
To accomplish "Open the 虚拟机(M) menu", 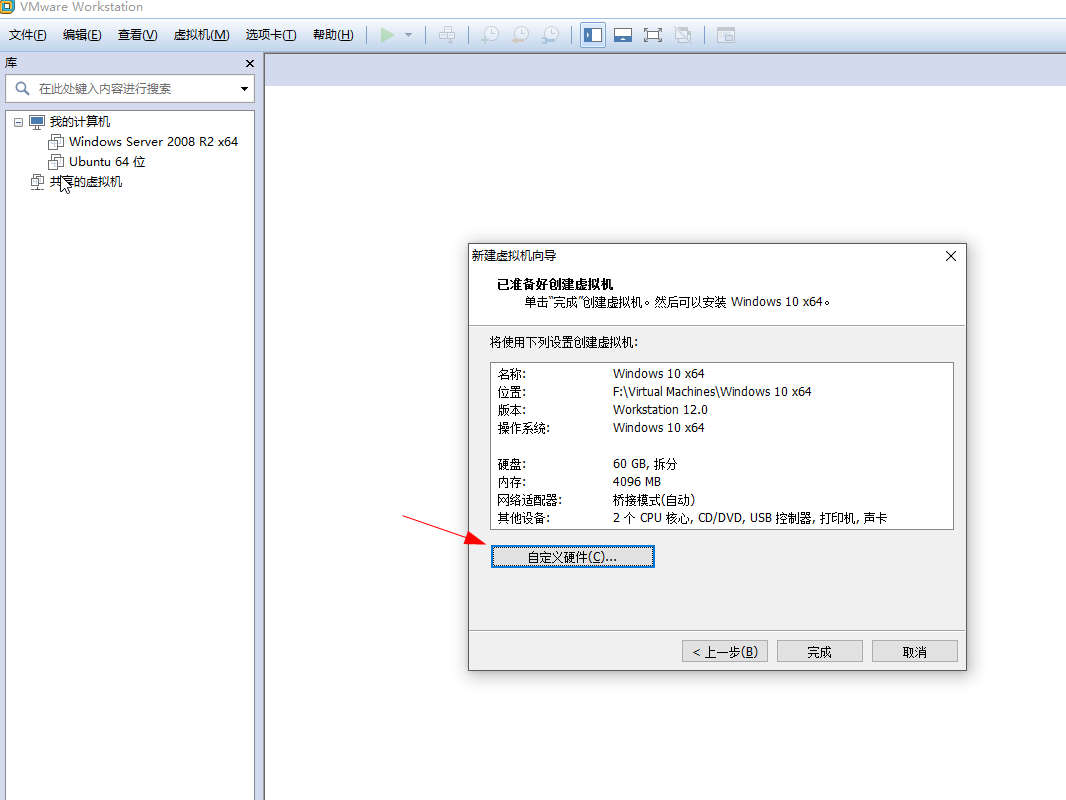I will (x=201, y=35).
